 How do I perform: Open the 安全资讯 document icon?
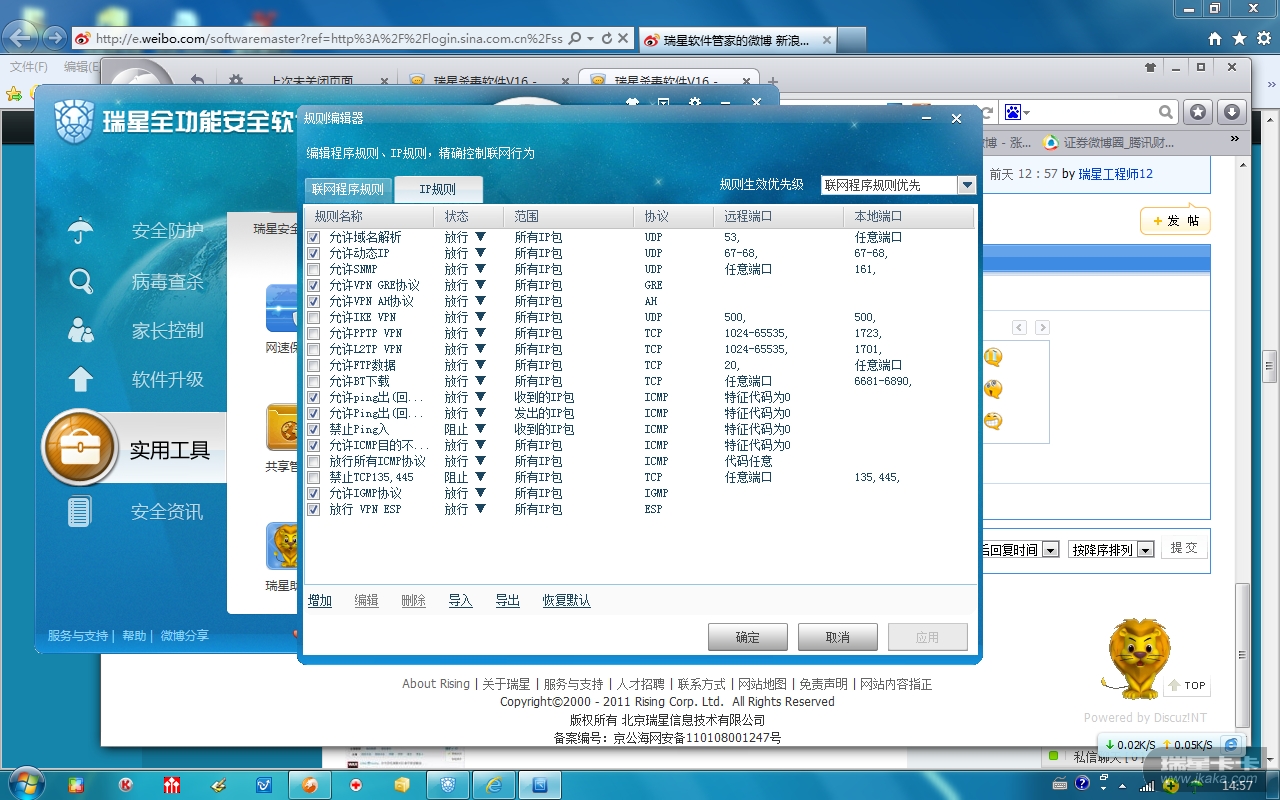(x=80, y=512)
